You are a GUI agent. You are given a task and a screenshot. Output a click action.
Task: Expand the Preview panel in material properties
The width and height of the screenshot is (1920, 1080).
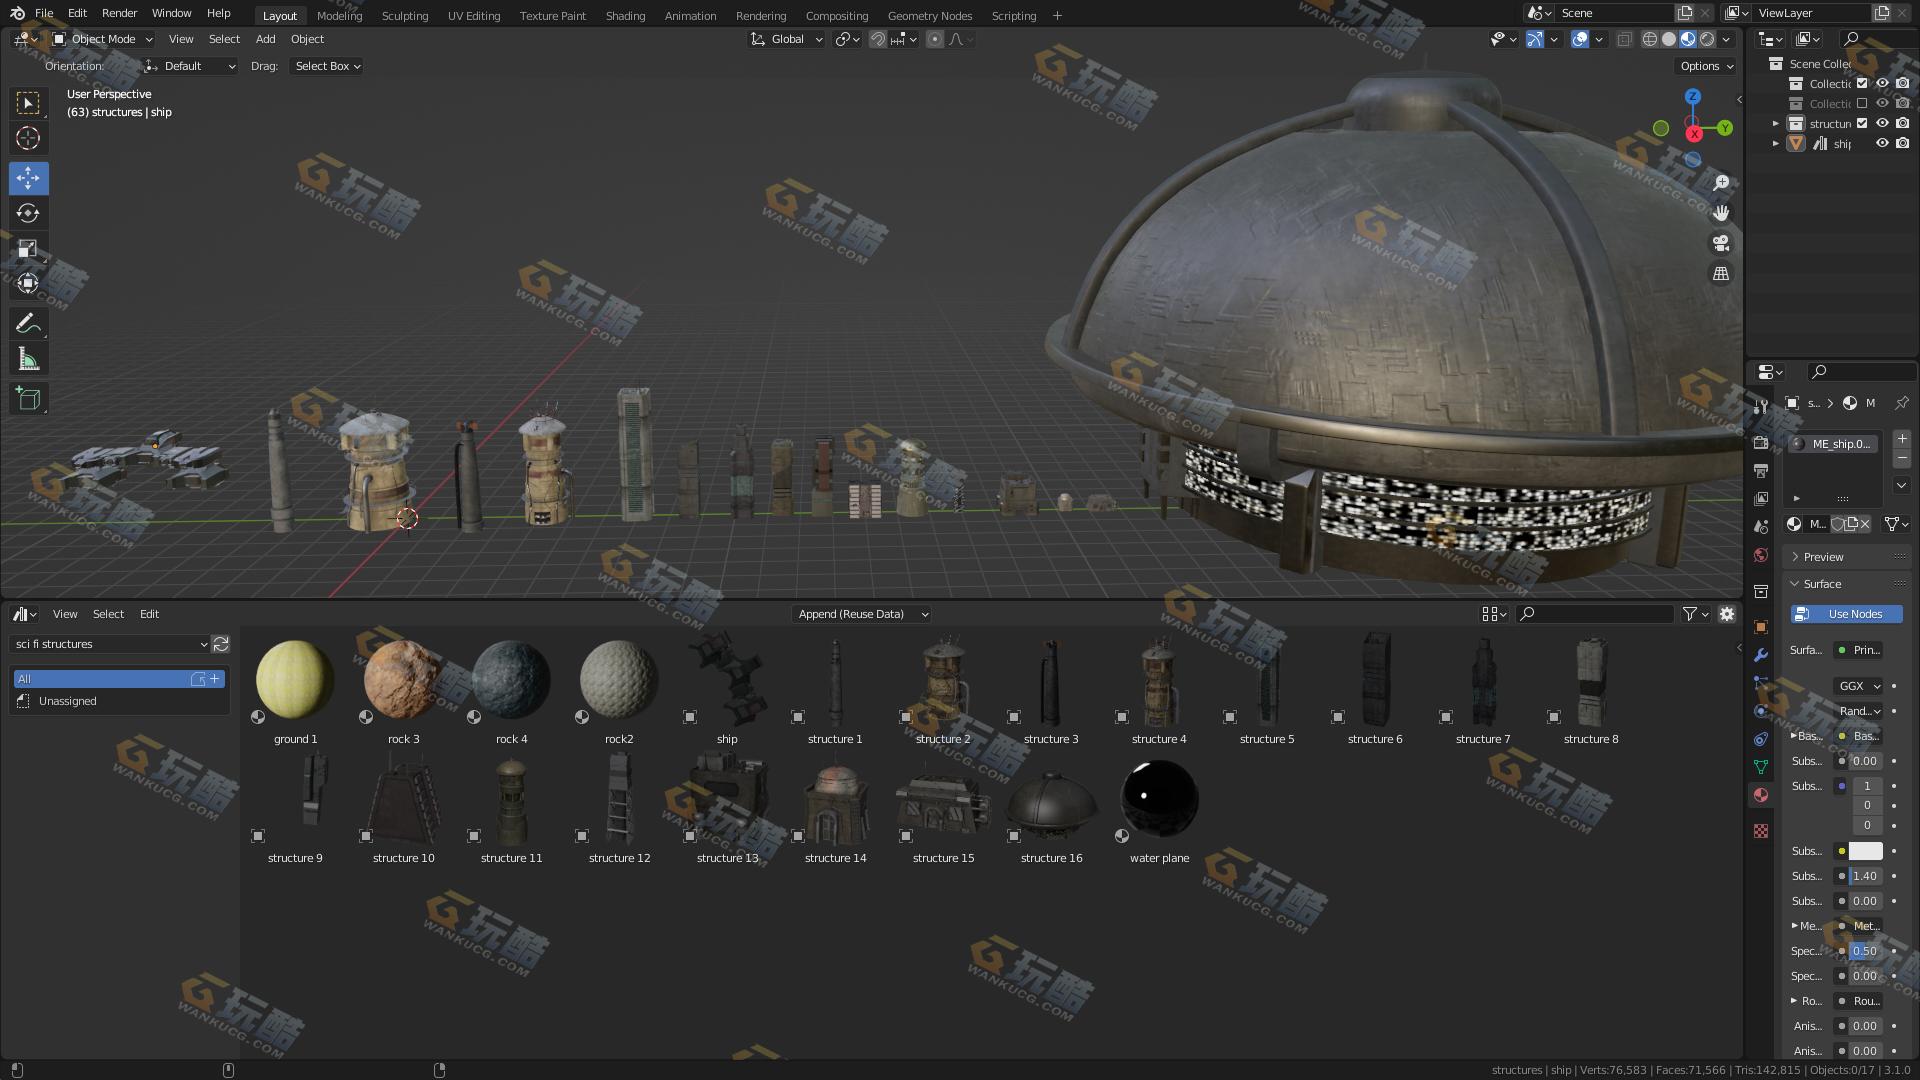pos(1824,557)
